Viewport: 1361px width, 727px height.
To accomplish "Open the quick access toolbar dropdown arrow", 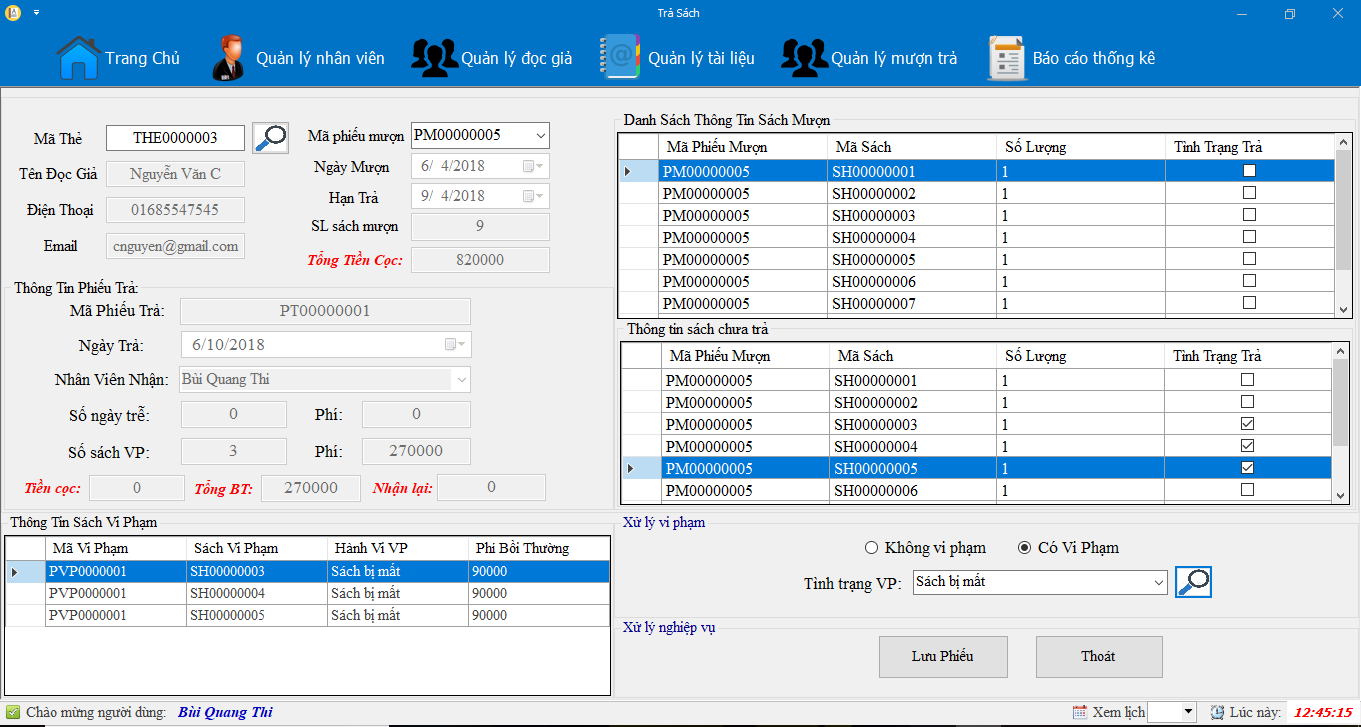I will 36,13.
